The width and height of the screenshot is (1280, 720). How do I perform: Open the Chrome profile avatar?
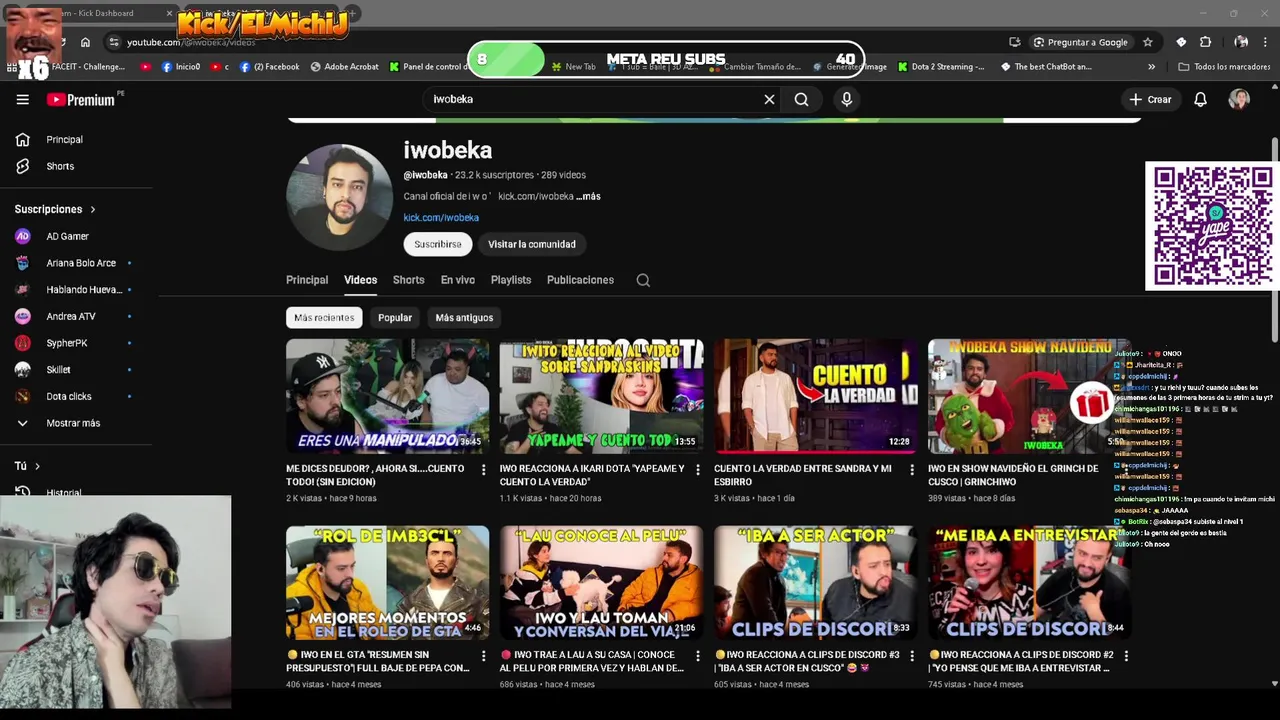[x=1241, y=42]
